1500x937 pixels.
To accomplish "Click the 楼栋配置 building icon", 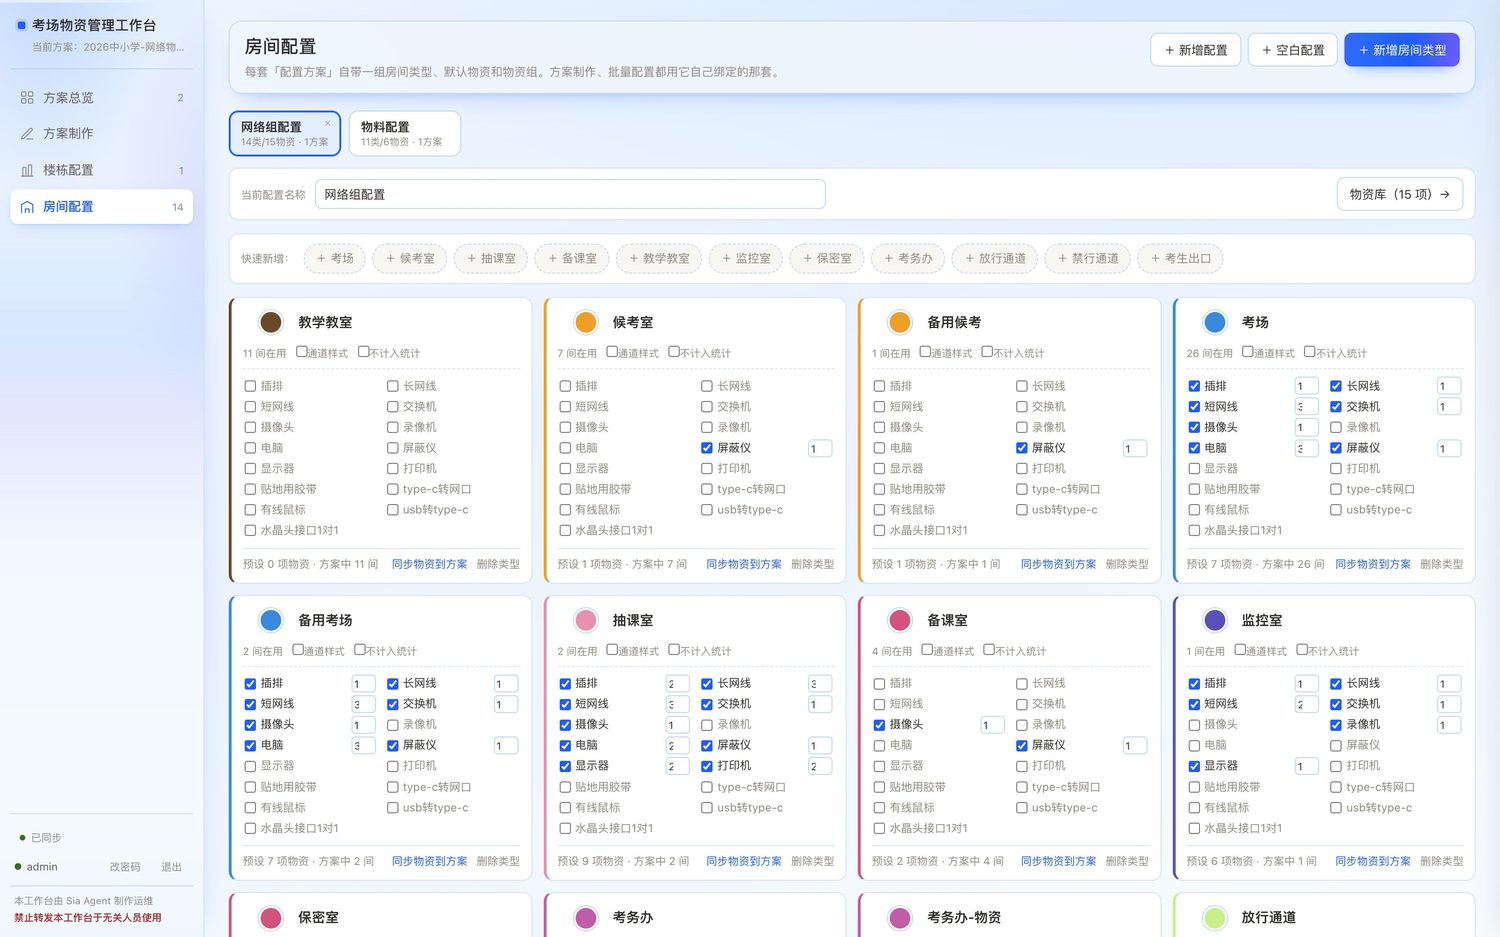I will coord(27,171).
